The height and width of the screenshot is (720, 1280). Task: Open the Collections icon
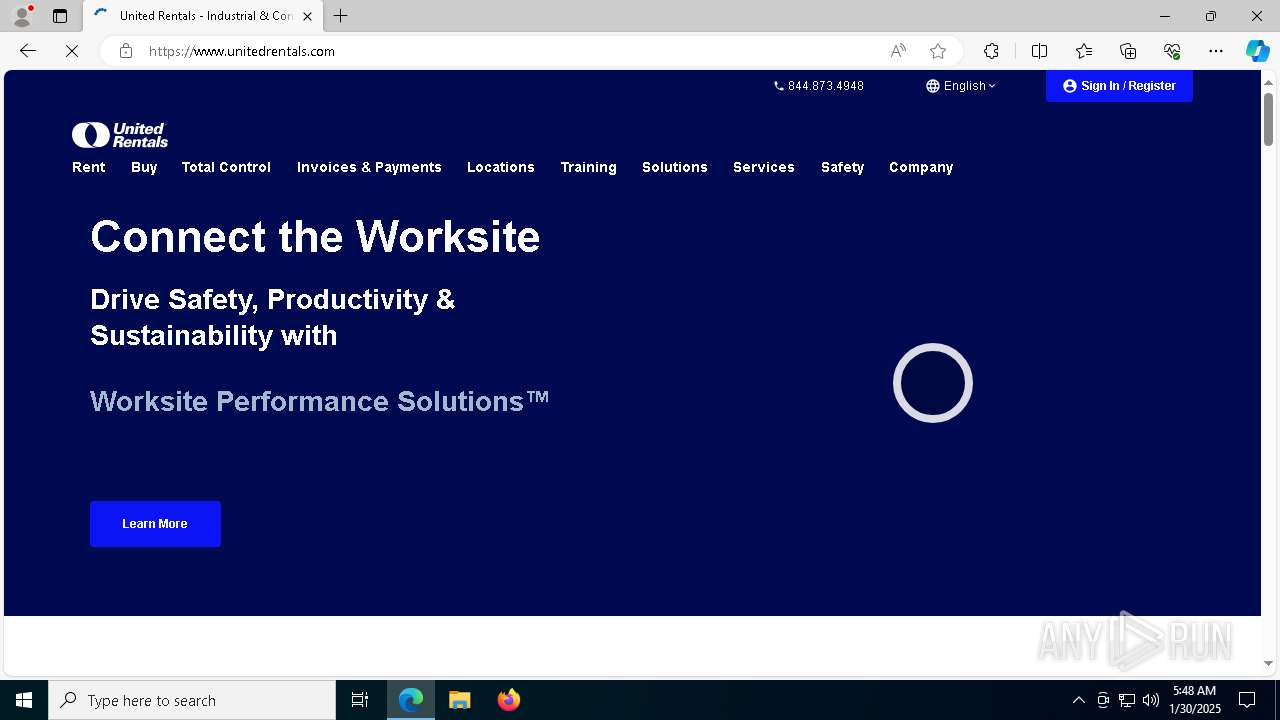(x=1128, y=51)
